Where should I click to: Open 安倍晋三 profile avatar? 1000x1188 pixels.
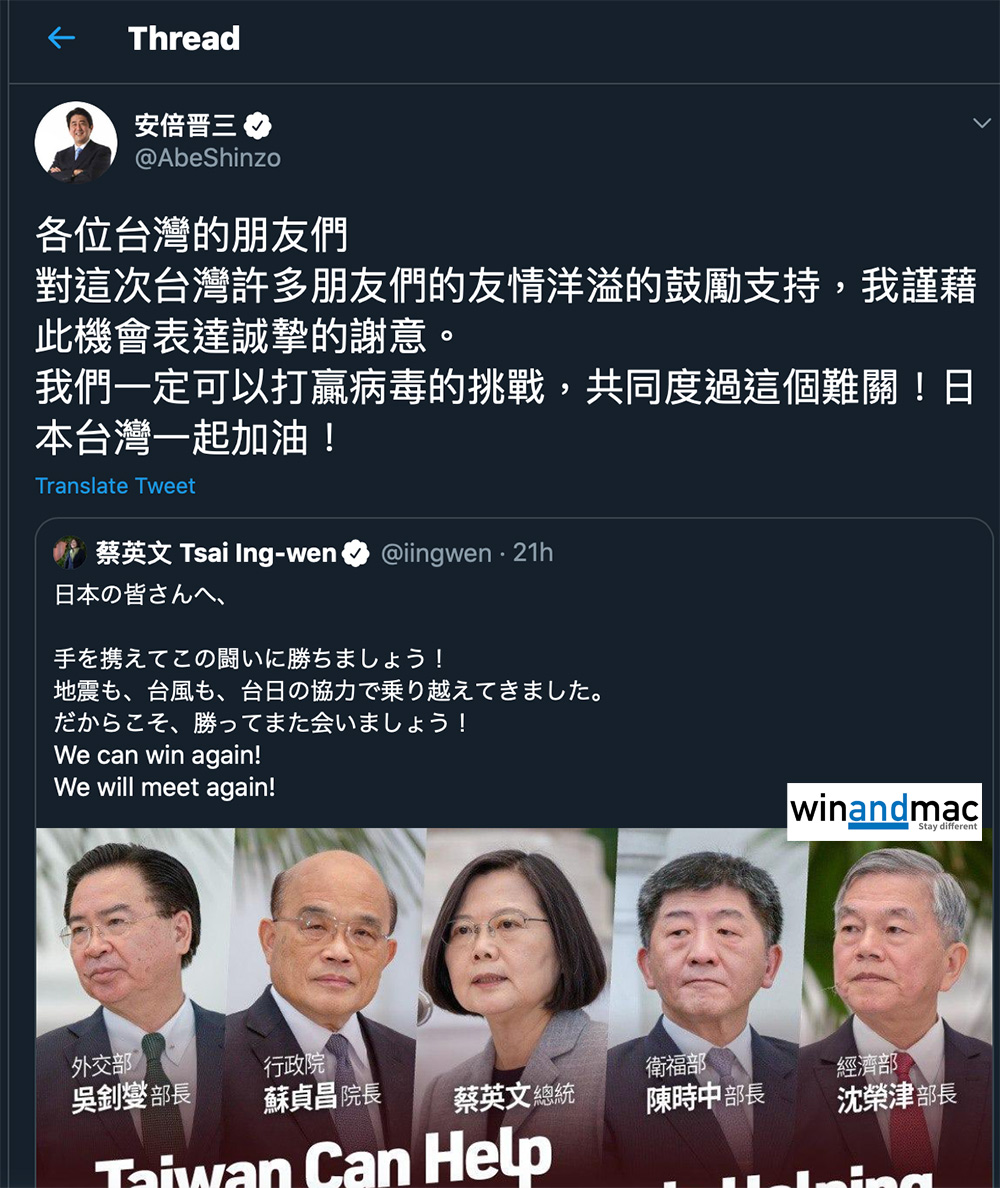pos(76,142)
